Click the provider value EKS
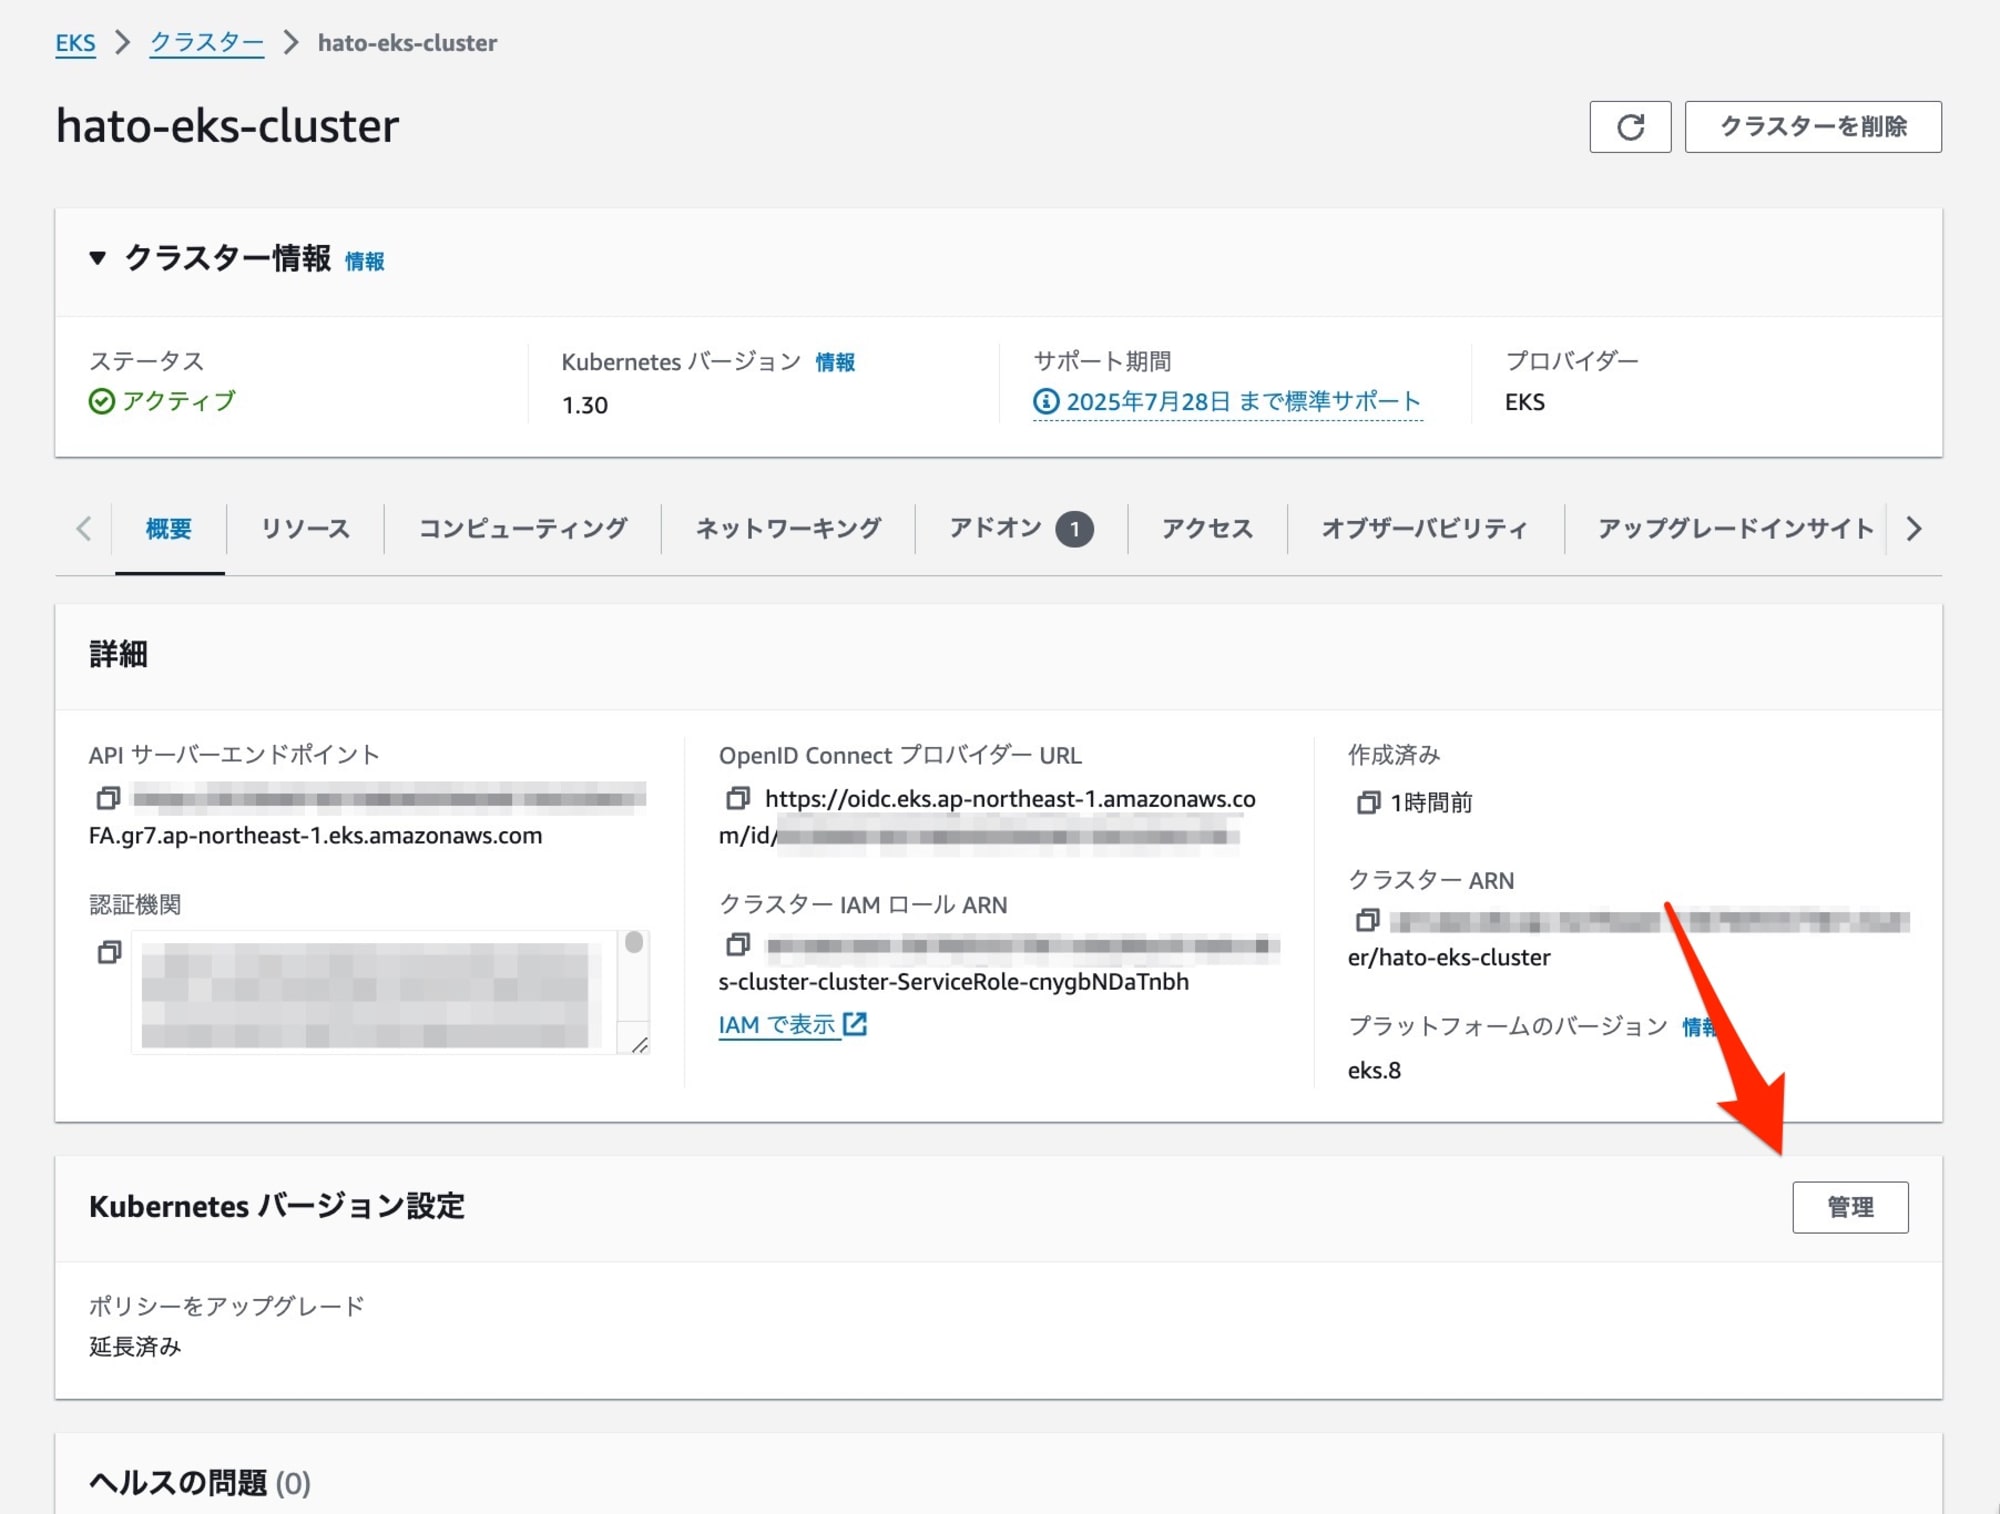 point(1525,402)
